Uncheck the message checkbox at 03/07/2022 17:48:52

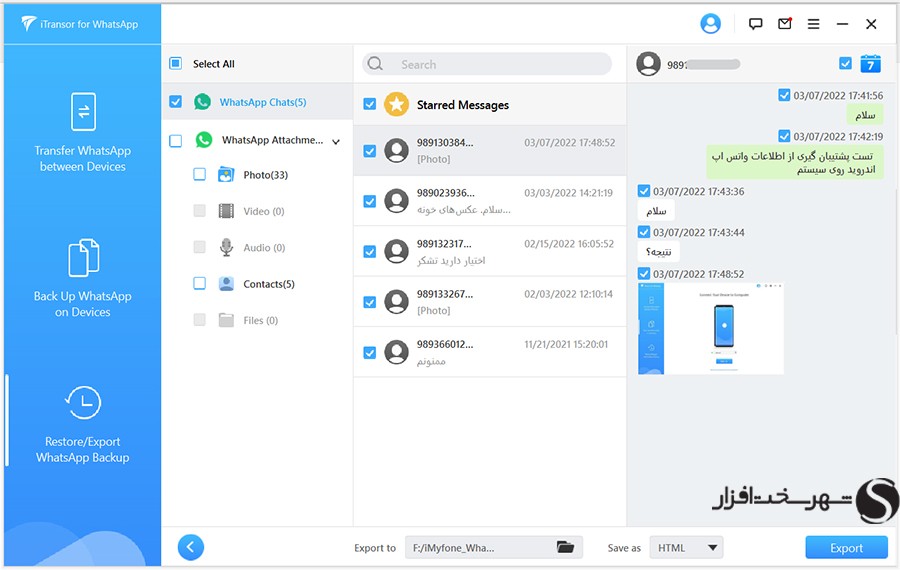(644, 273)
